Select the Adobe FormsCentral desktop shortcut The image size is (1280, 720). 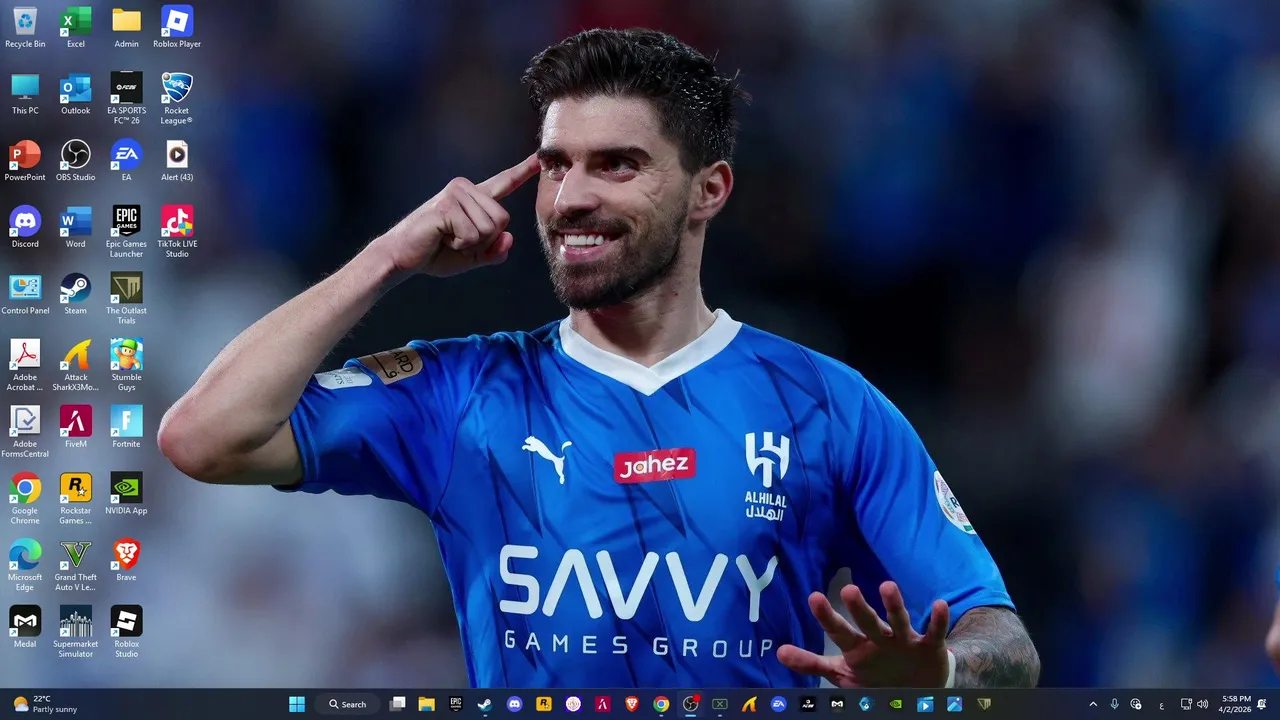(x=25, y=432)
